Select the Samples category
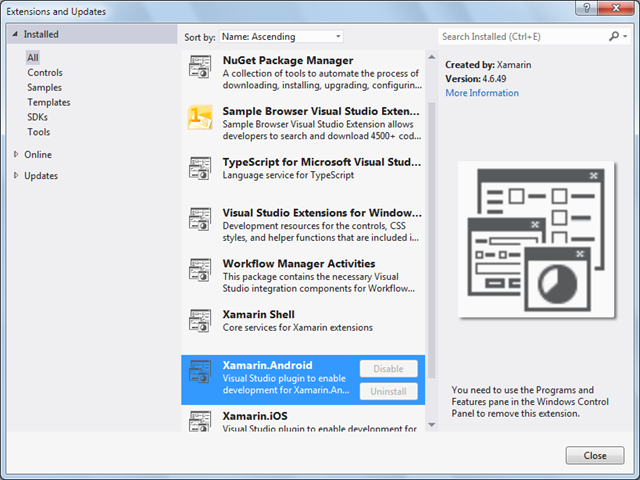Image resolution: width=640 pixels, height=480 pixels. click(44, 87)
